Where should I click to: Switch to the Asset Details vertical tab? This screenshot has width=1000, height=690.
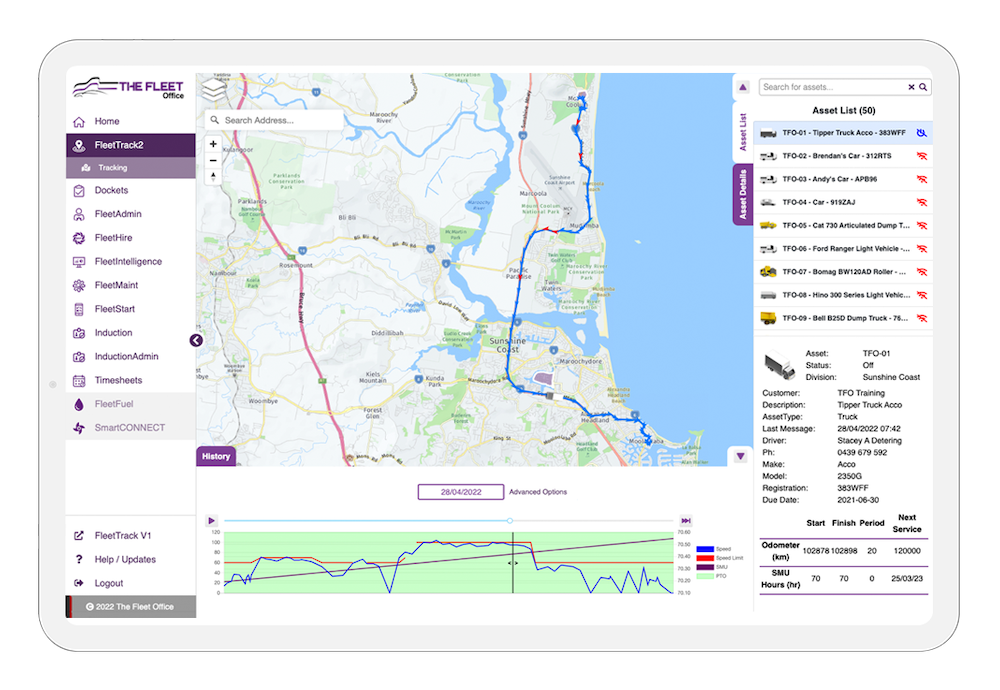coord(742,195)
